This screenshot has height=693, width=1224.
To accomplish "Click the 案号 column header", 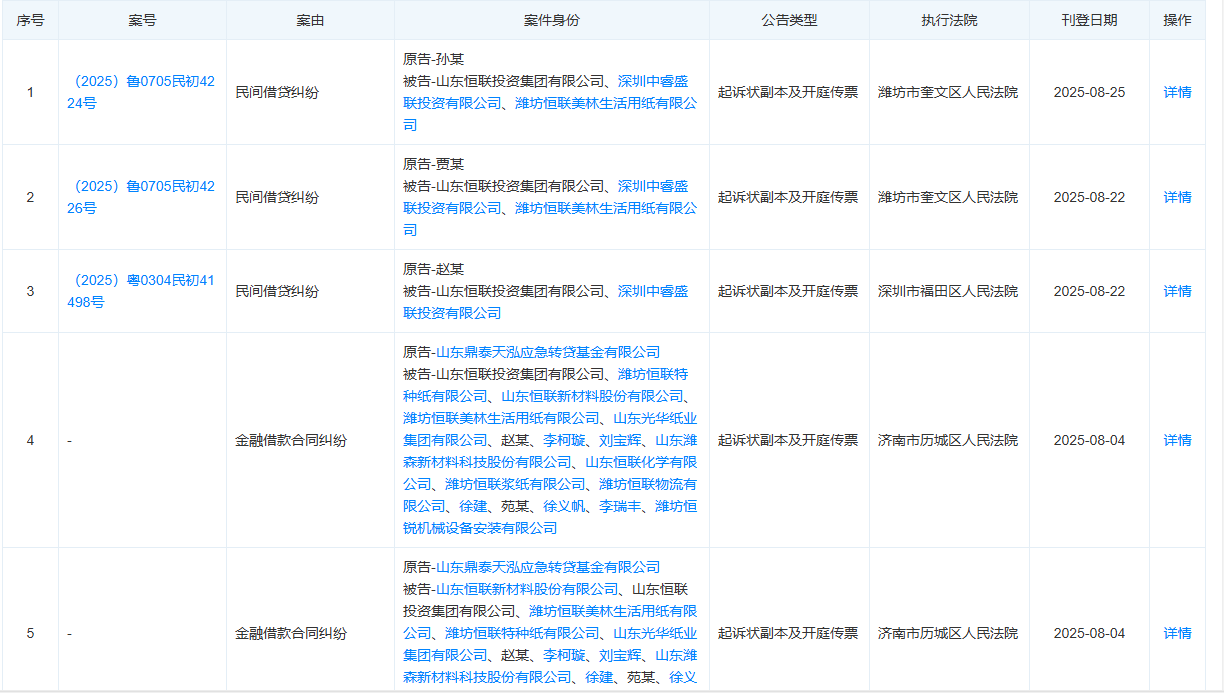I will (143, 20).
